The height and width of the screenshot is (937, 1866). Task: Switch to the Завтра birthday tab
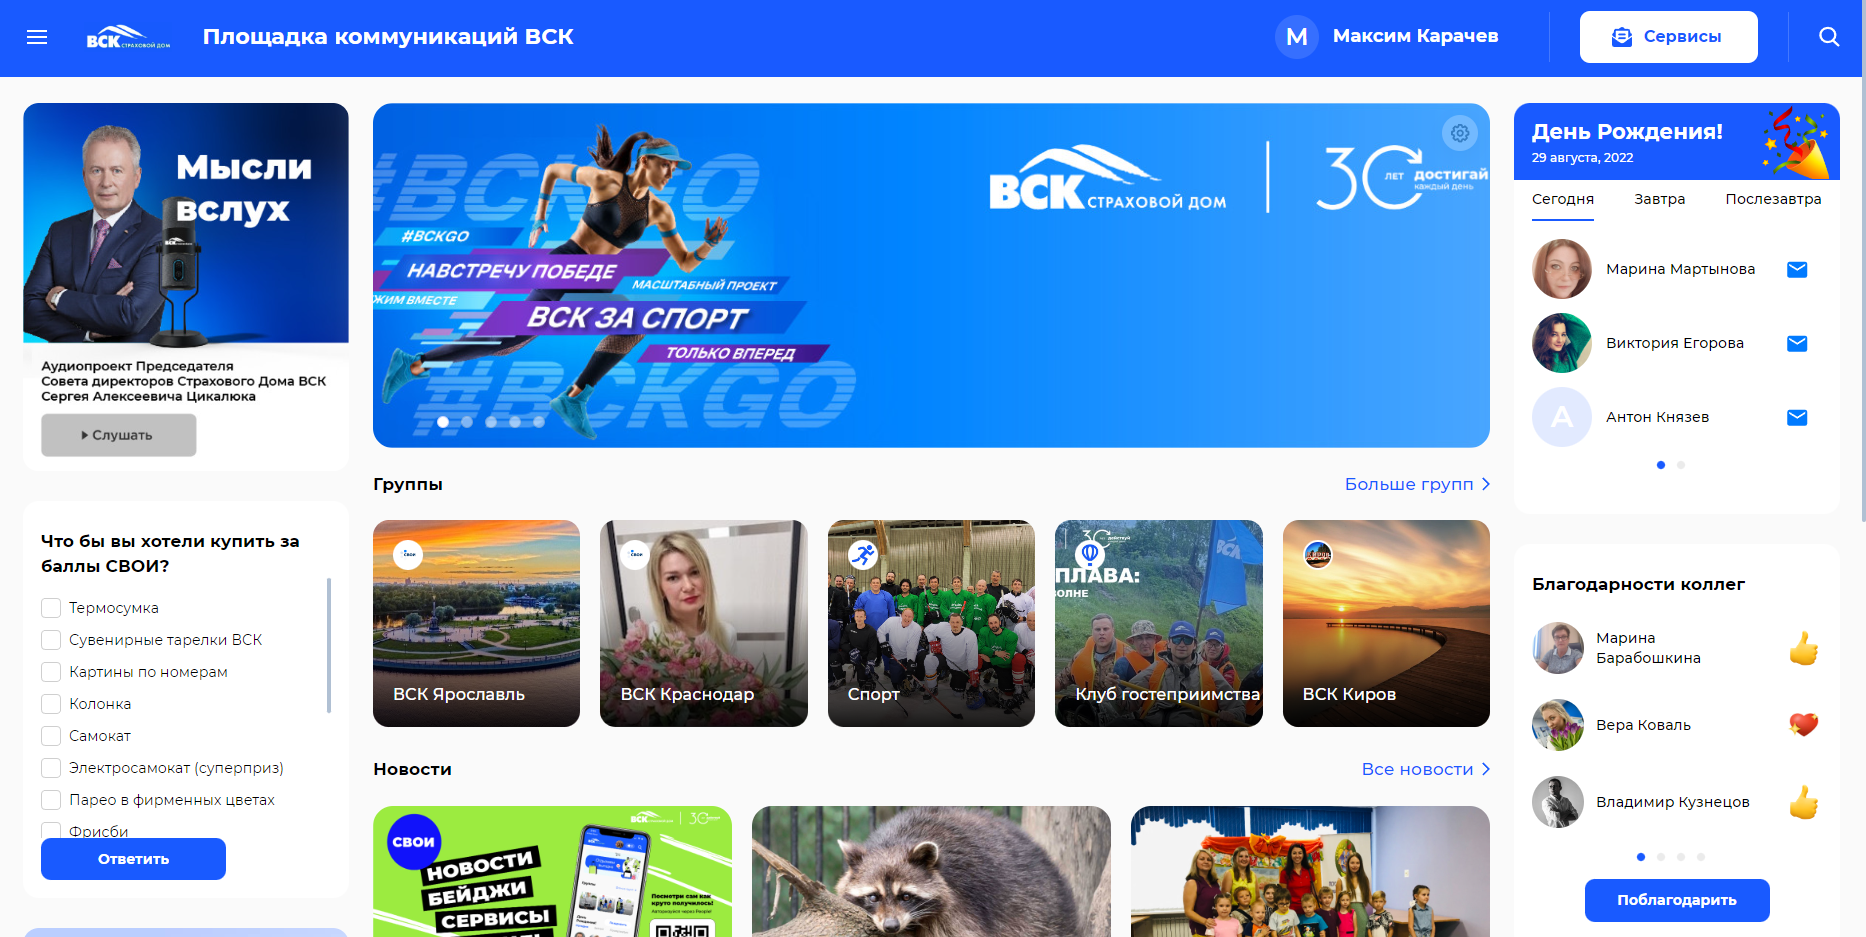pyautogui.click(x=1659, y=199)
